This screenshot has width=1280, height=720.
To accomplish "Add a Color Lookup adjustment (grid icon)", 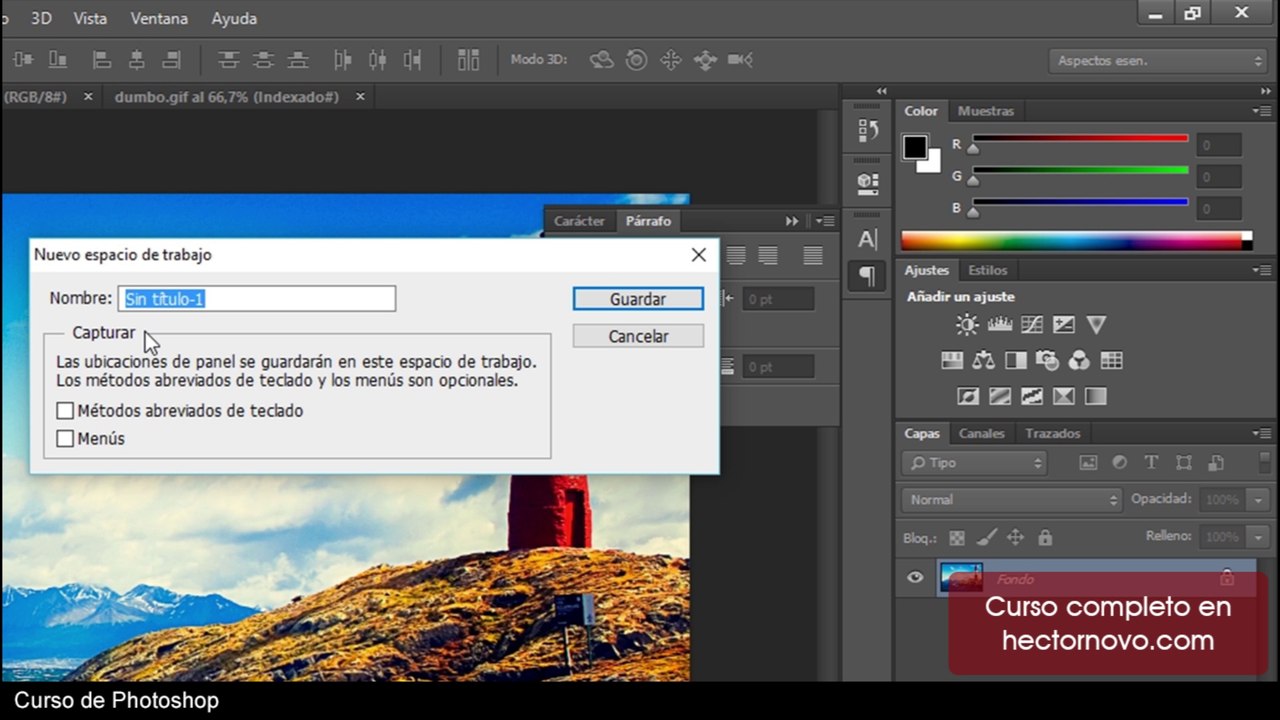I will point(1111,360).
